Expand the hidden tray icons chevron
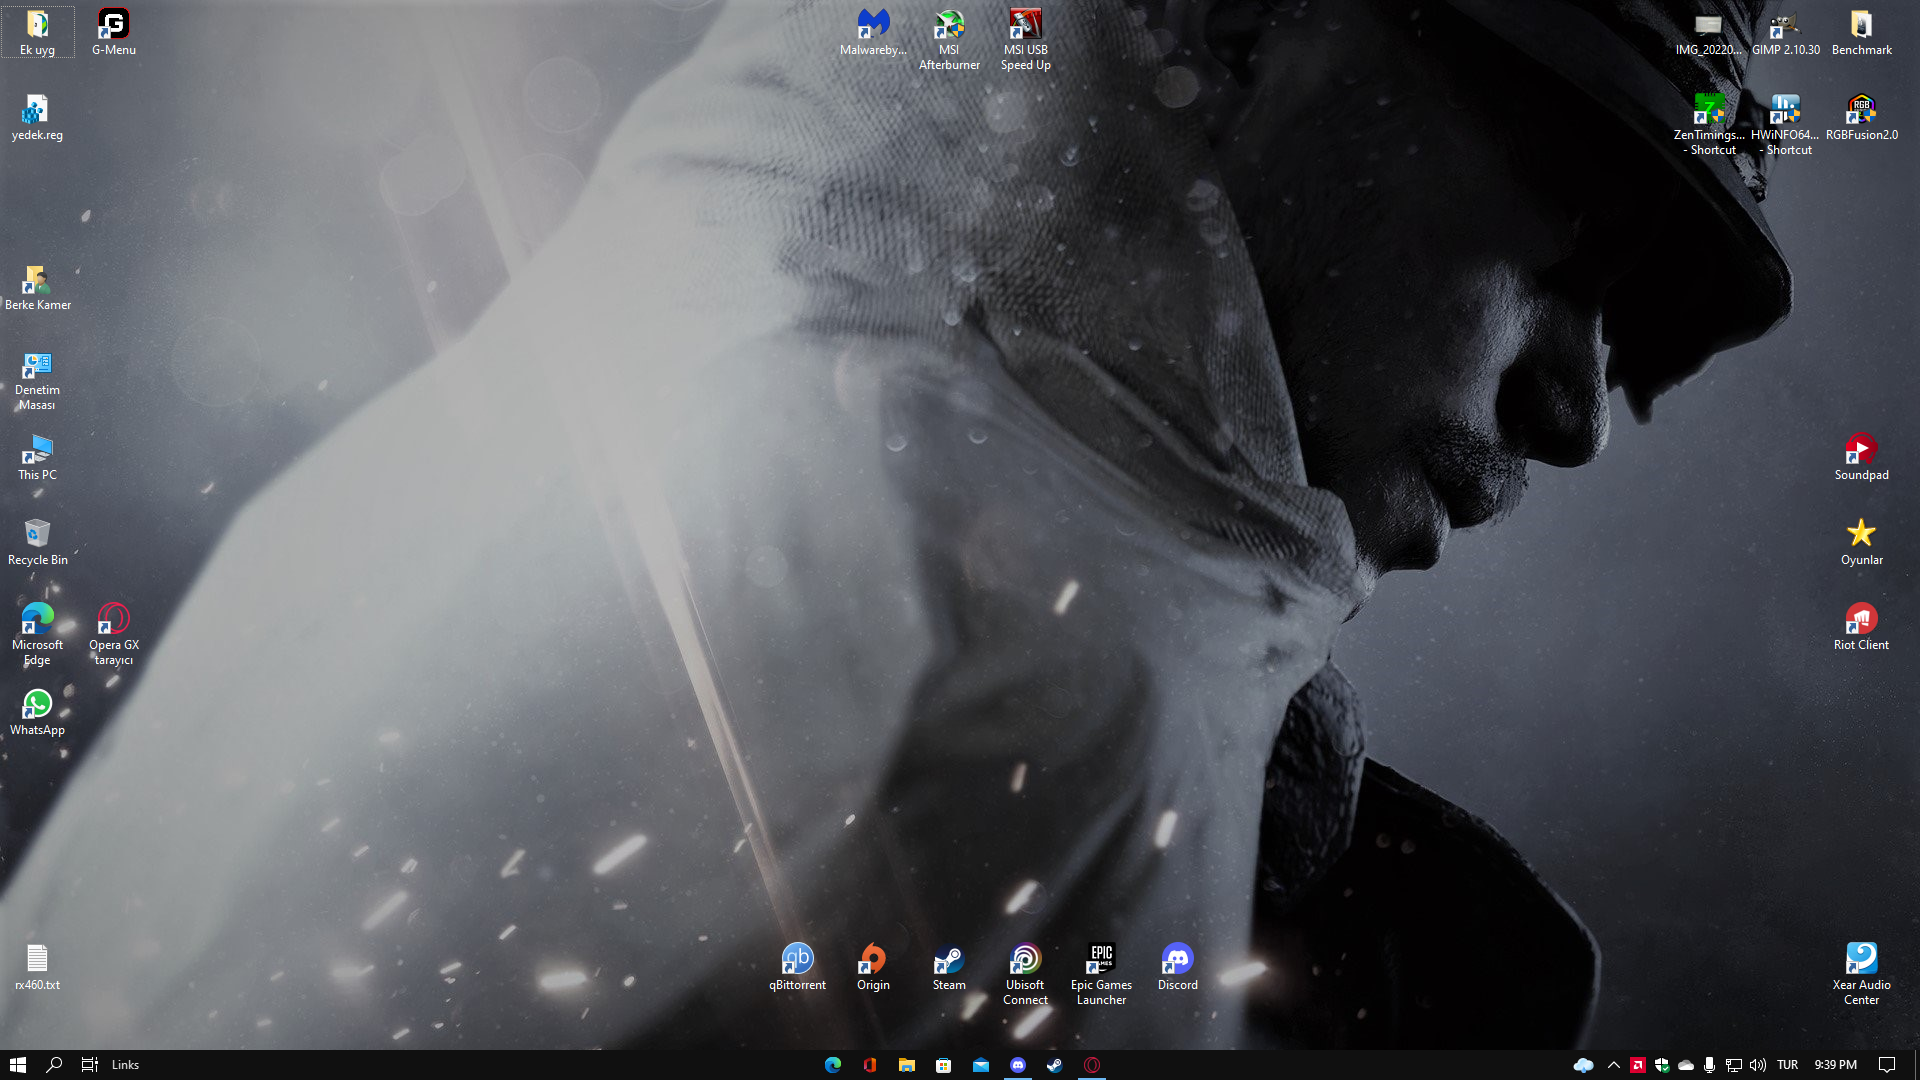The width and height of the screenshot is (1920, 1080). pos(1613,1065)
